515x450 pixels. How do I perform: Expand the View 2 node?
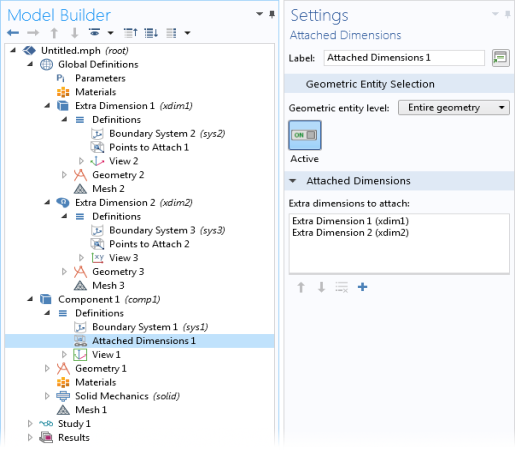(x=81, y=161)
